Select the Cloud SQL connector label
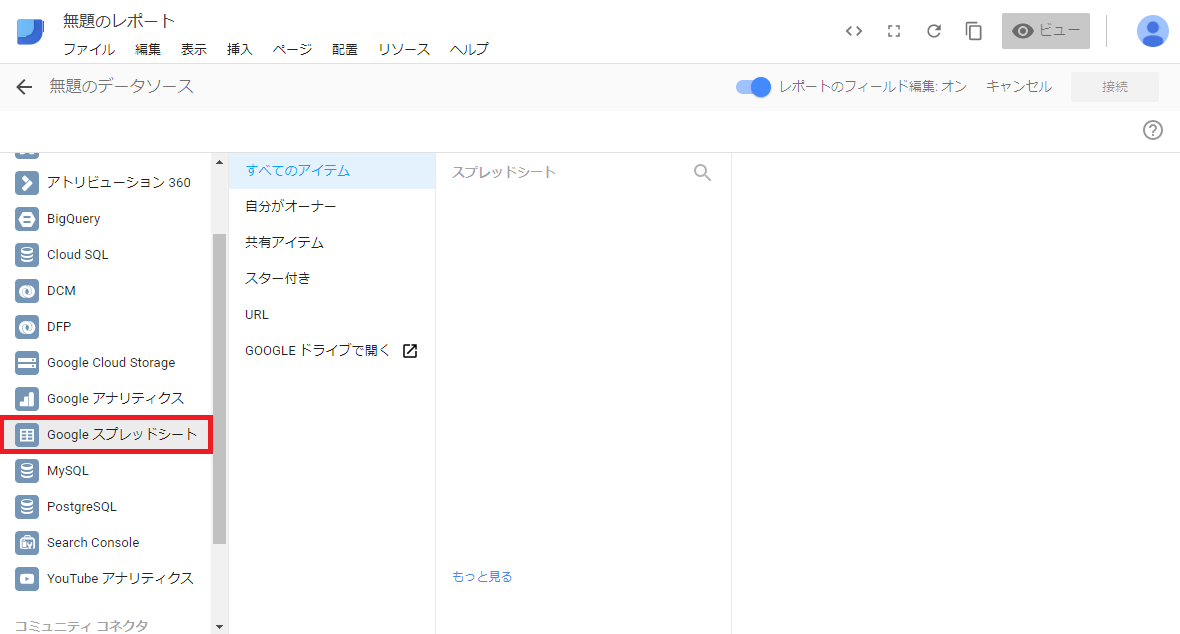1180x634 pixels. pos(78,255)
